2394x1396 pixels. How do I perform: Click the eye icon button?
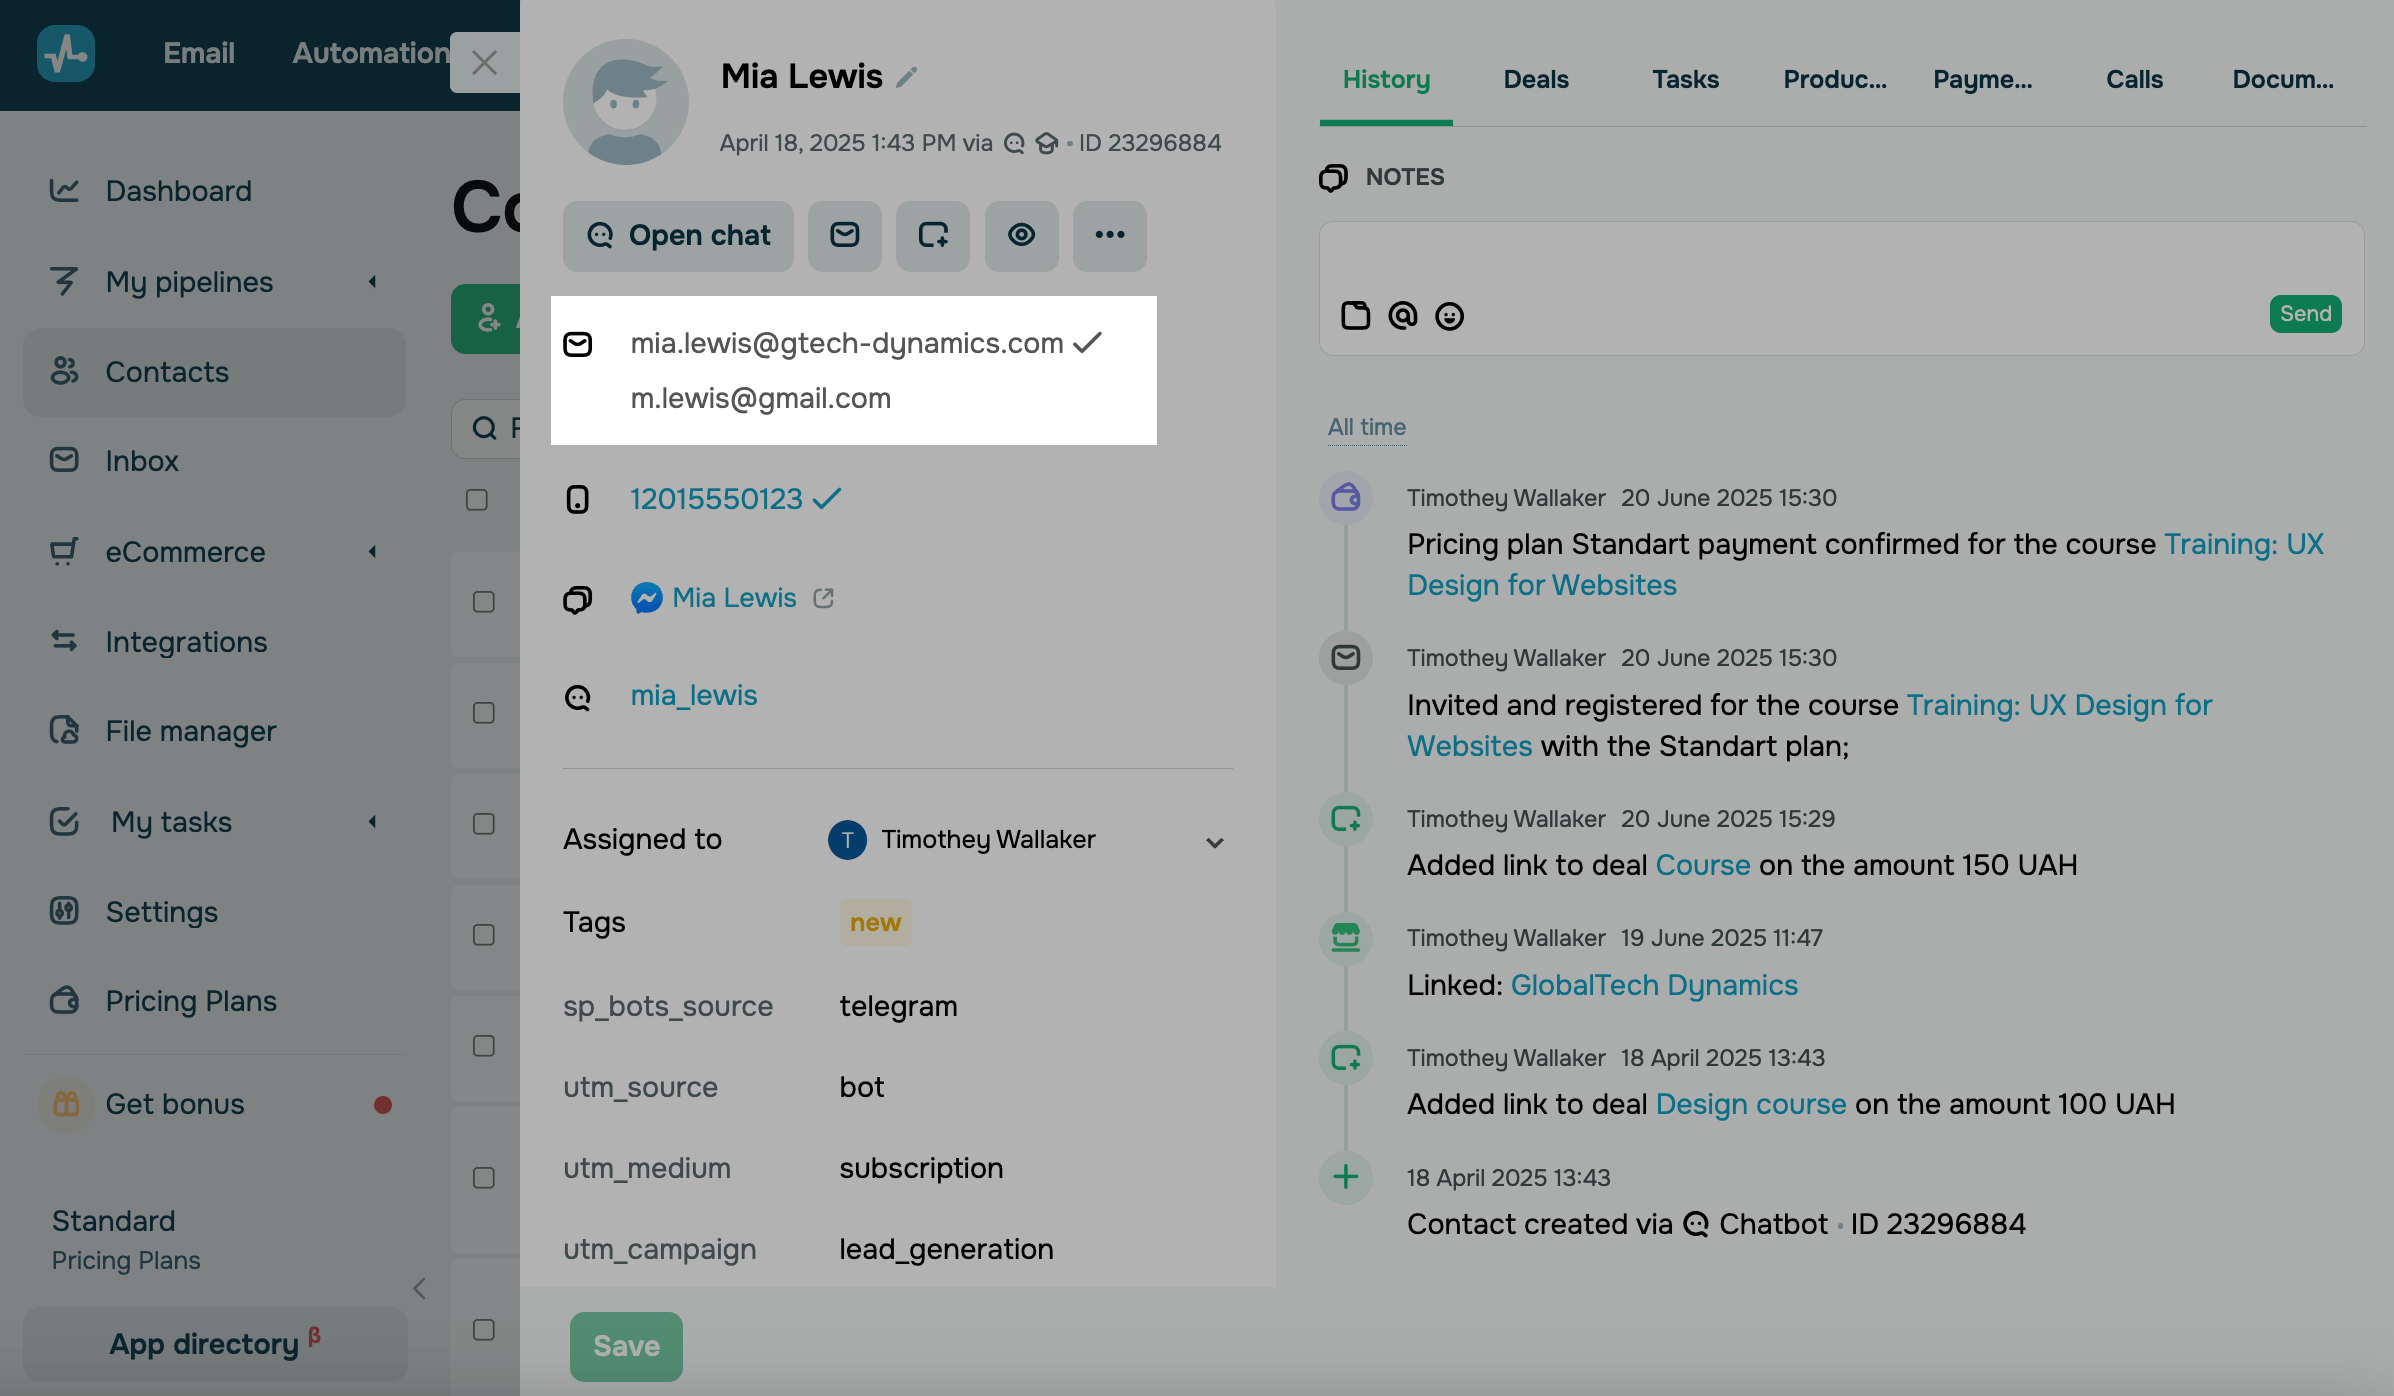click(x=1020, y=235)
